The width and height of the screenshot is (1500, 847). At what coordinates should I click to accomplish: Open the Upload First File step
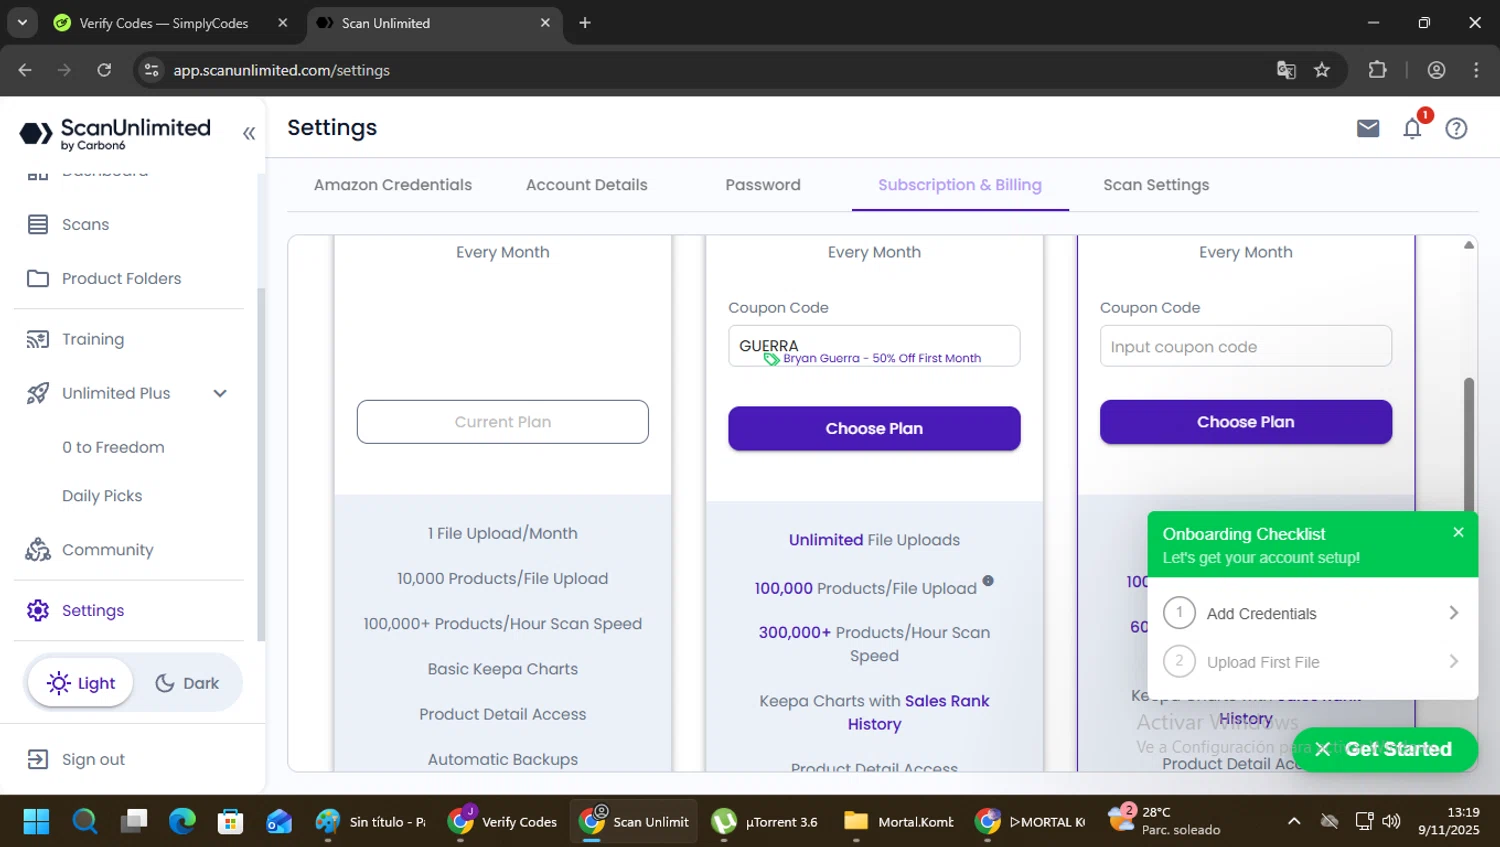[x=1313, y=662]
